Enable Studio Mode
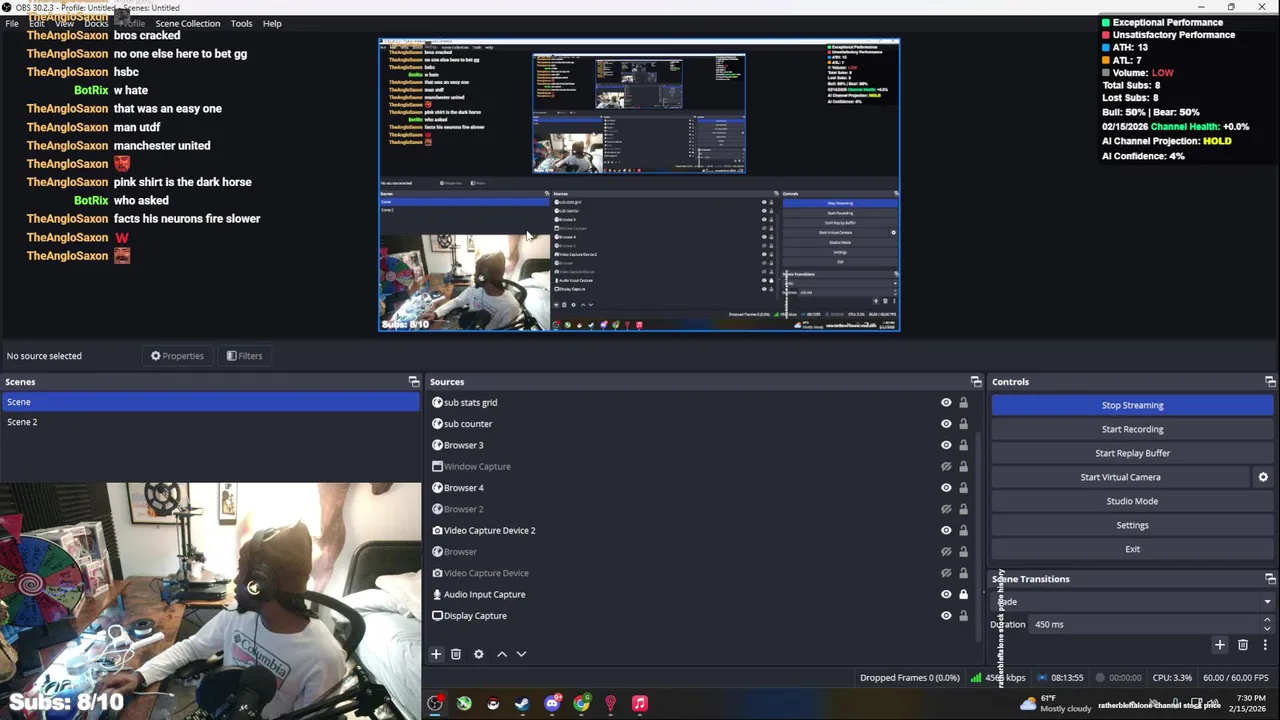 coord(1132,501)
